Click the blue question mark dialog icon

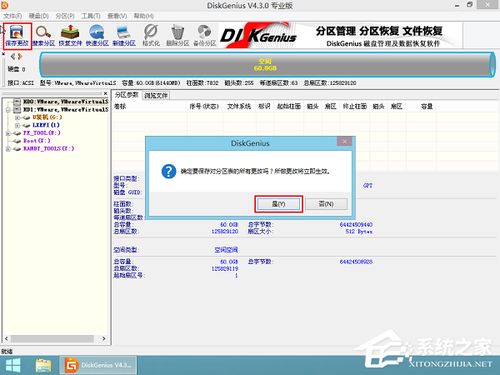pyautogui.click(x=169, y=171)
